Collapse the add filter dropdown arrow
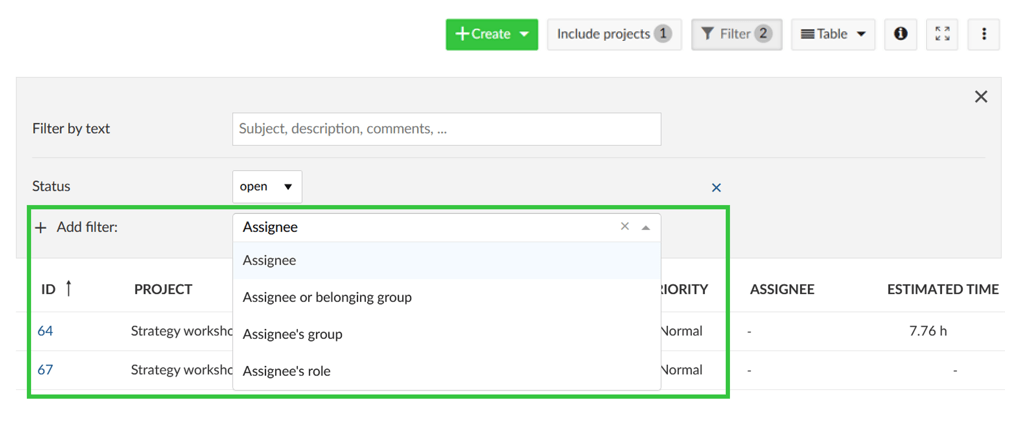1025x444 pixels. (646, 228)
